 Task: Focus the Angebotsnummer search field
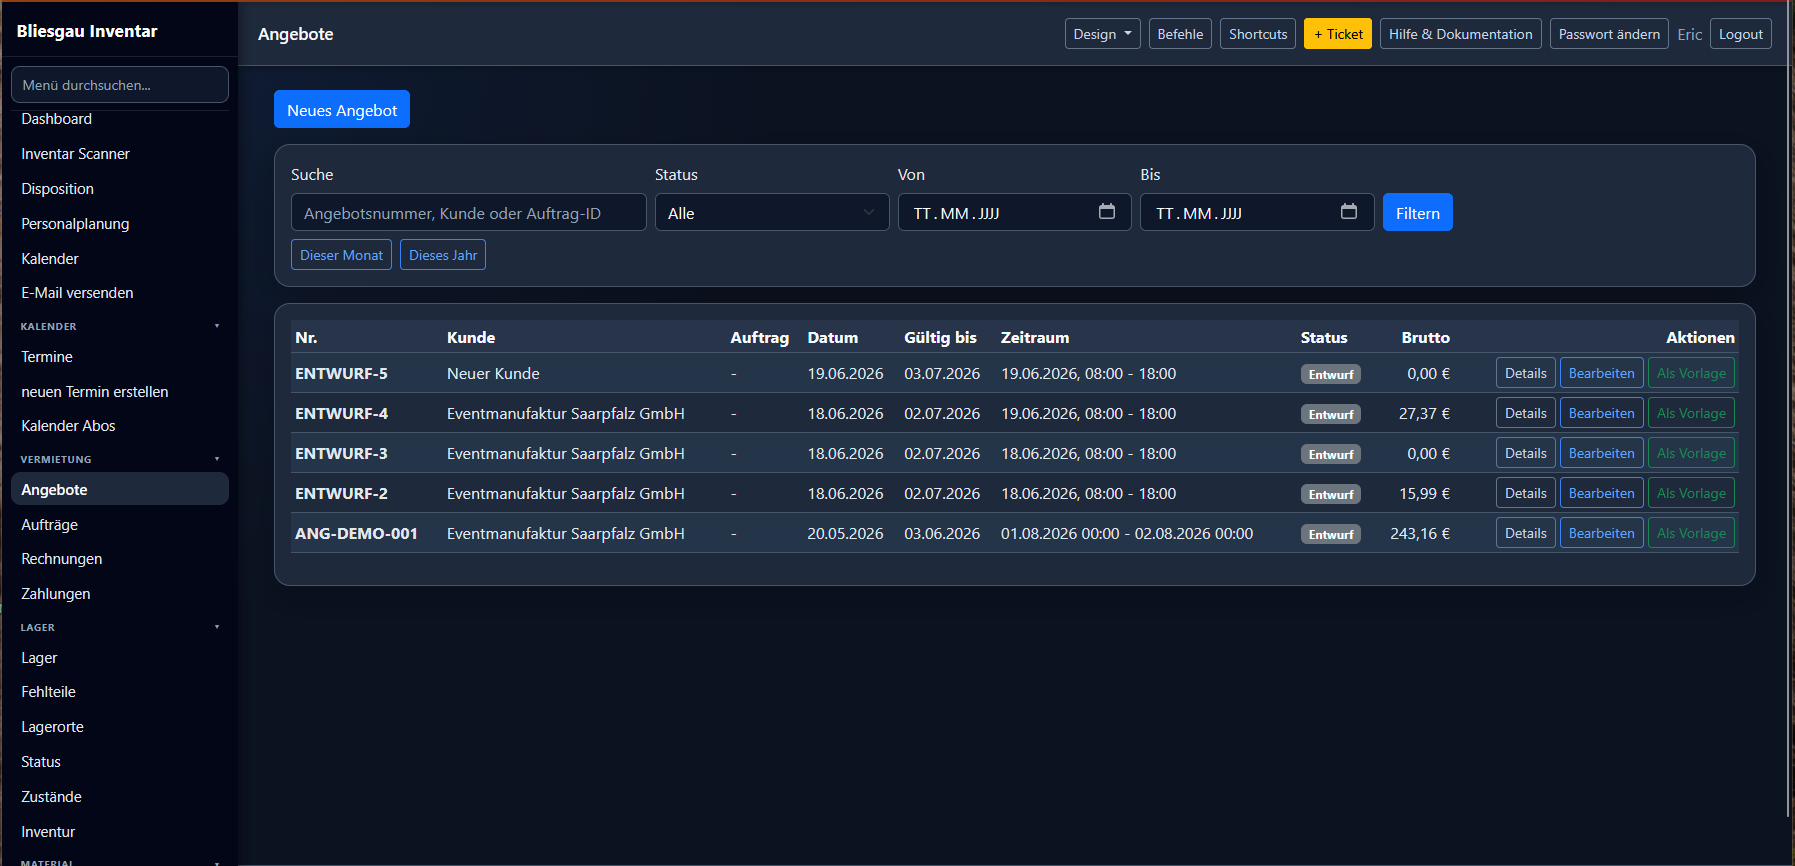(469, 212)
